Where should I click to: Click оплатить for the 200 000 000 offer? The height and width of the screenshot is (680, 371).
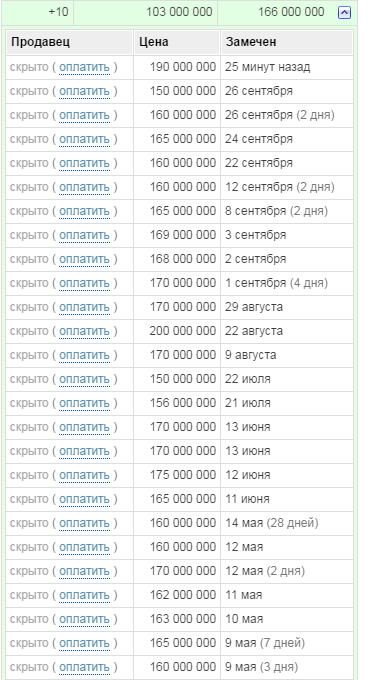tap(85, 331)
